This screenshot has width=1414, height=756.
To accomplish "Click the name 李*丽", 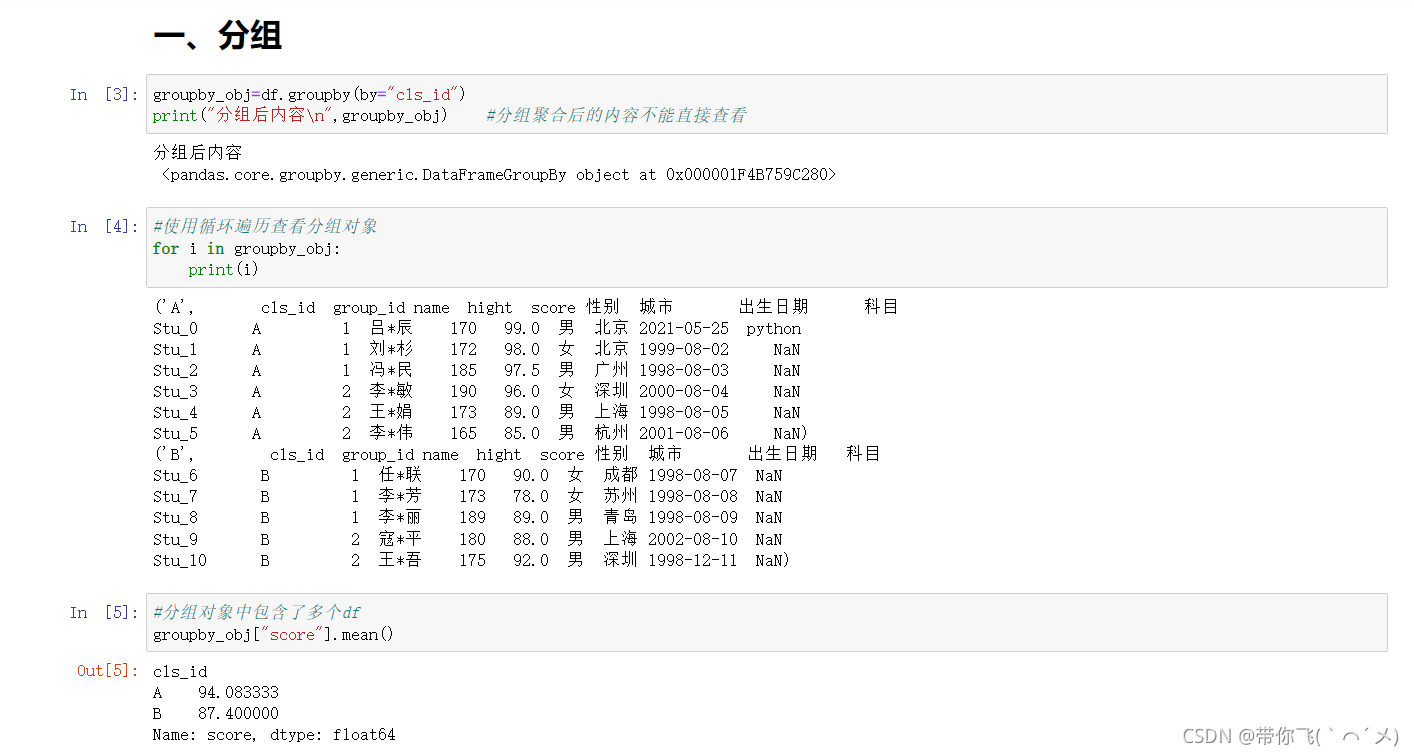I will (400, 518).
